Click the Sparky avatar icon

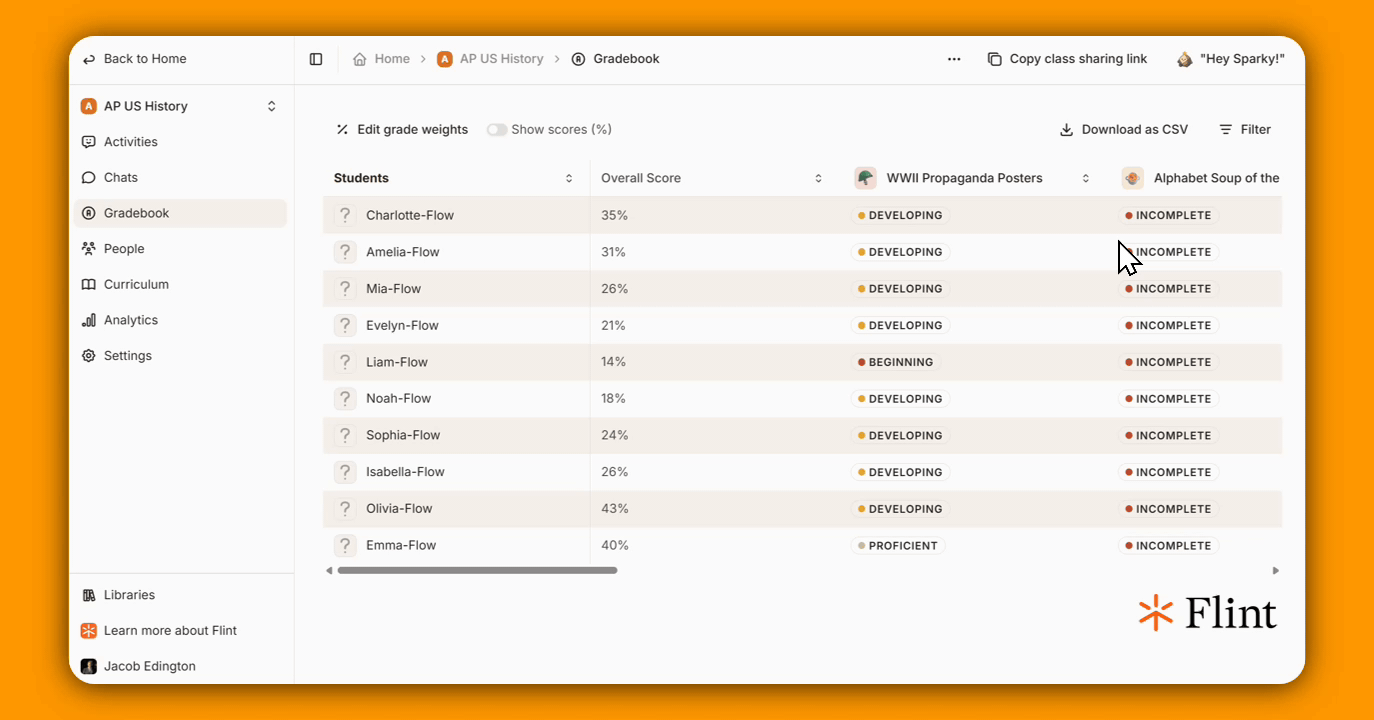tap(1185, 59)
